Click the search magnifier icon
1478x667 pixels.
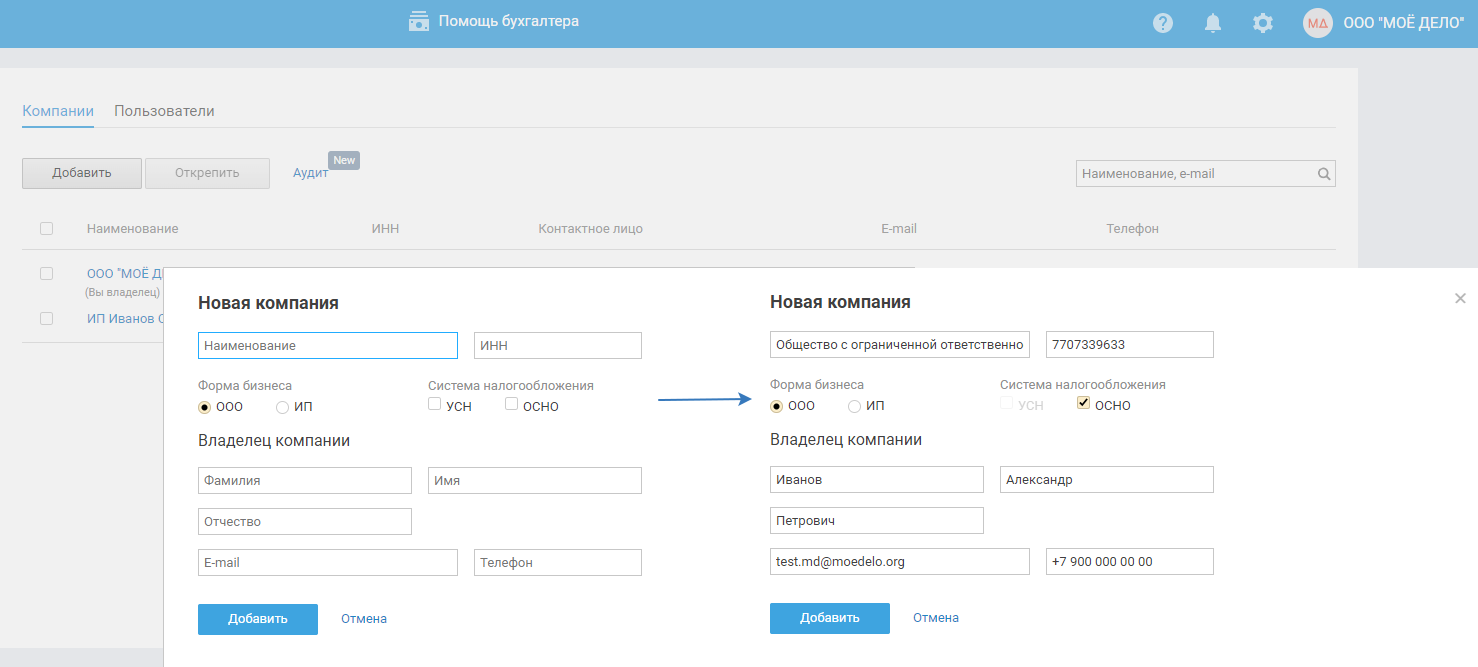pyautogui.click(x=1324, y=174)
